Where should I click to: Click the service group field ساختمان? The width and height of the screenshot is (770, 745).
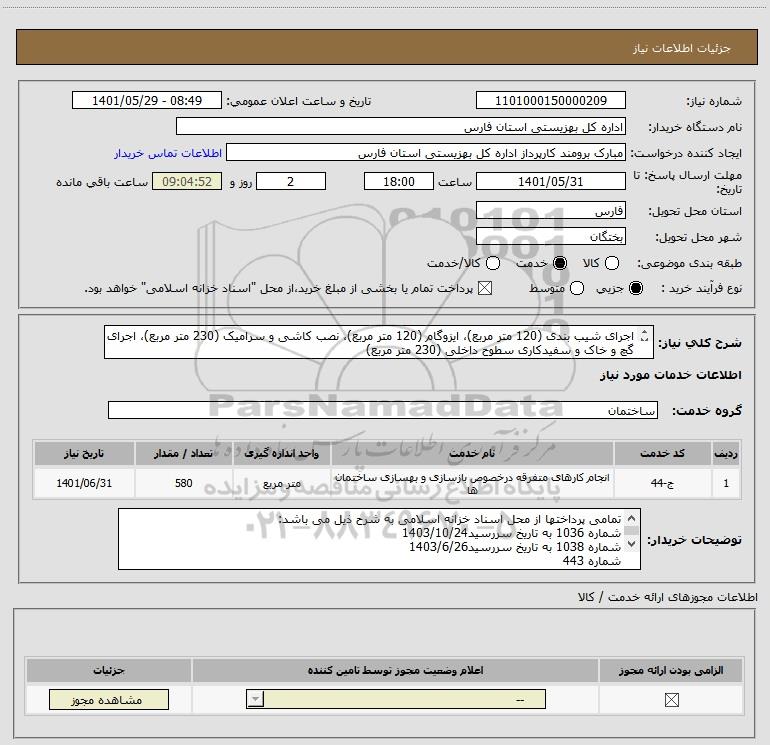point(383,411)
